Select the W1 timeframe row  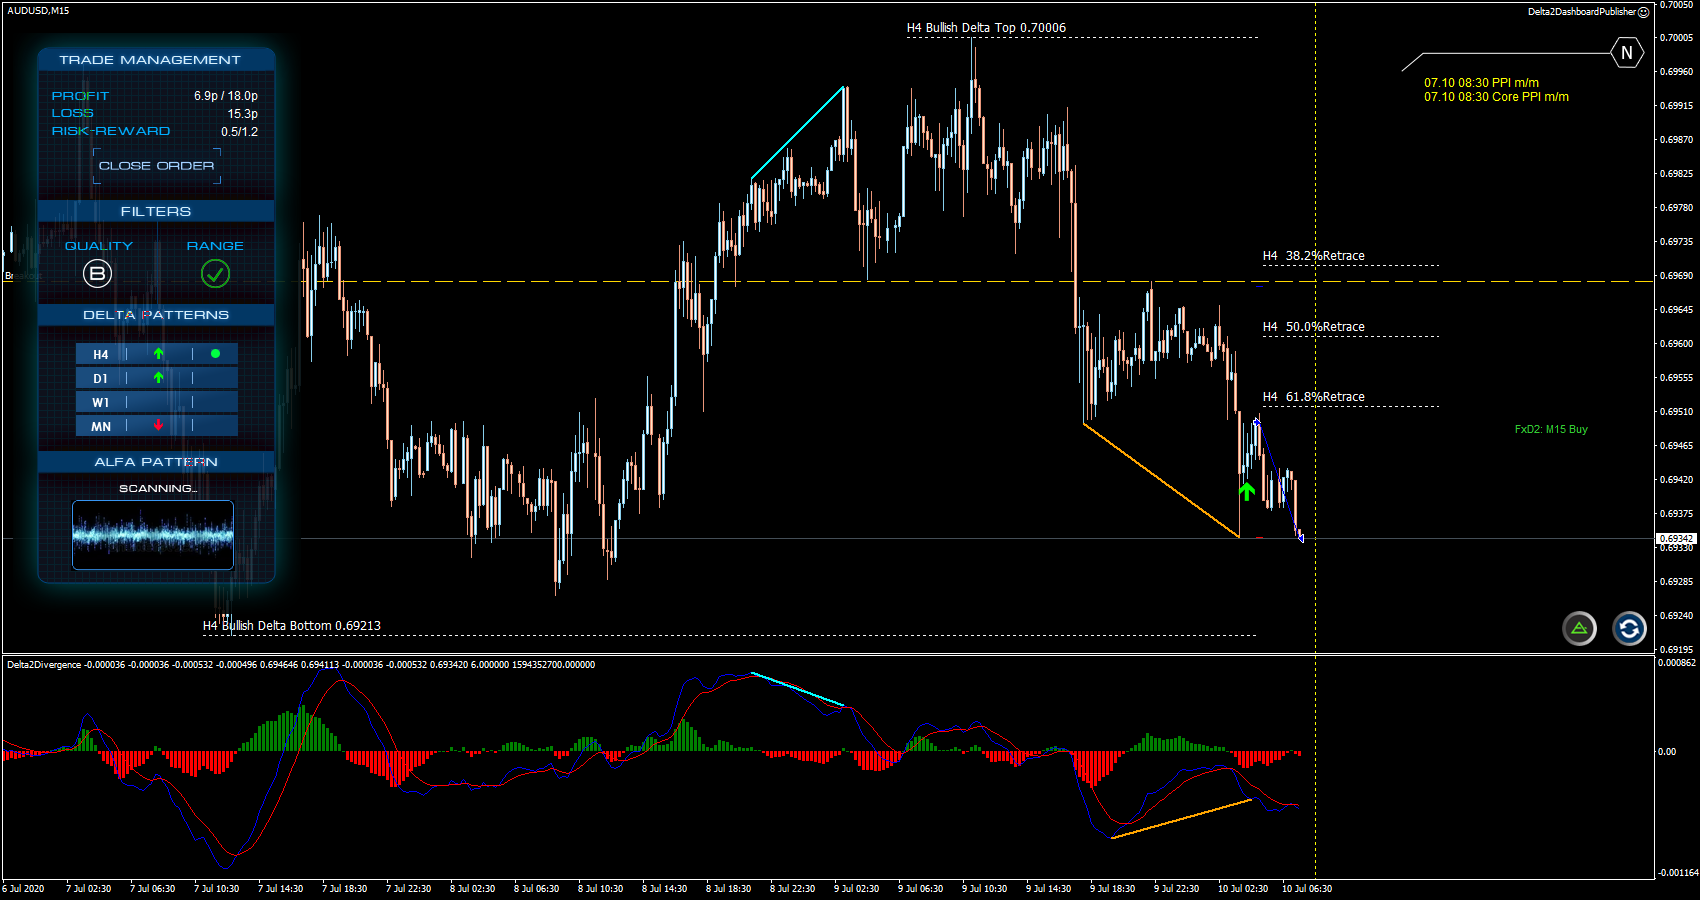click(156, 402)
